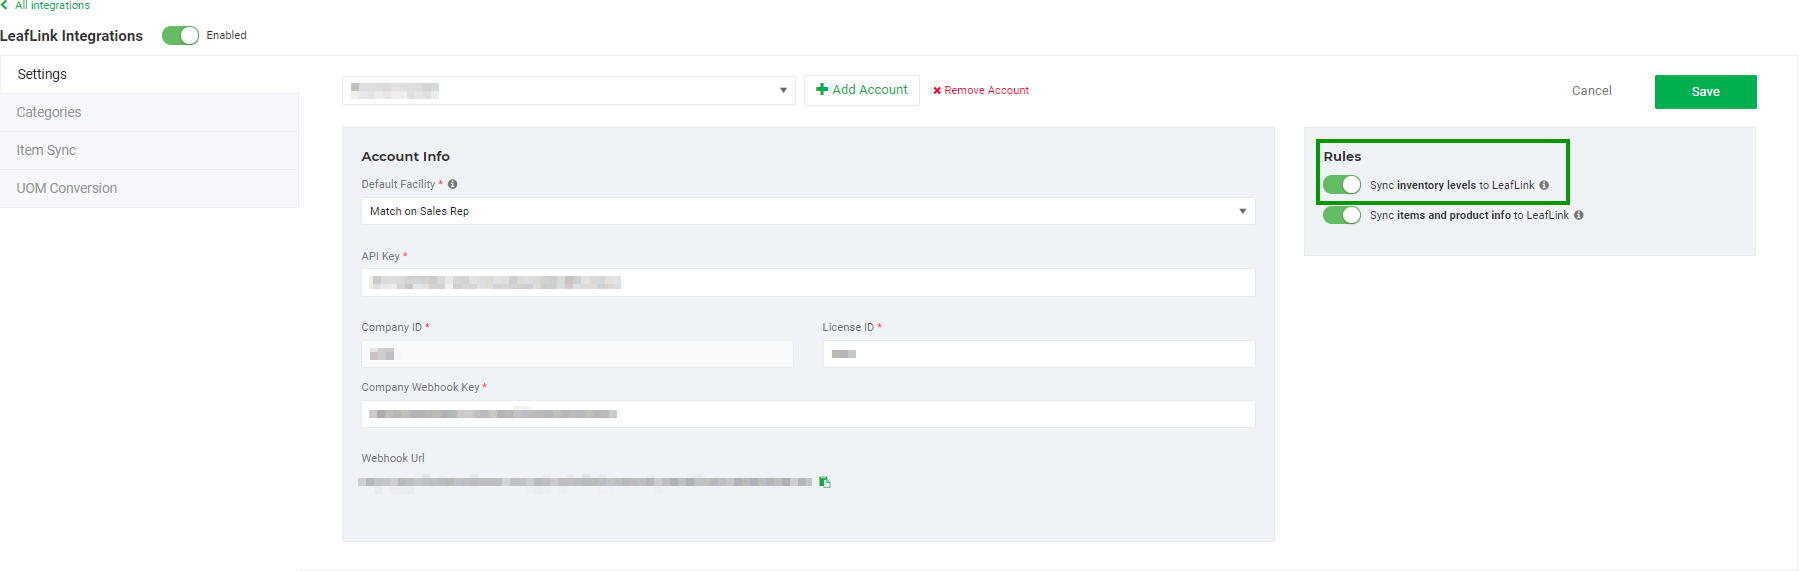1799x571 pixels.
Task: Toggle Sync inventory levels to LeafLink
Action: (1342, 185)
